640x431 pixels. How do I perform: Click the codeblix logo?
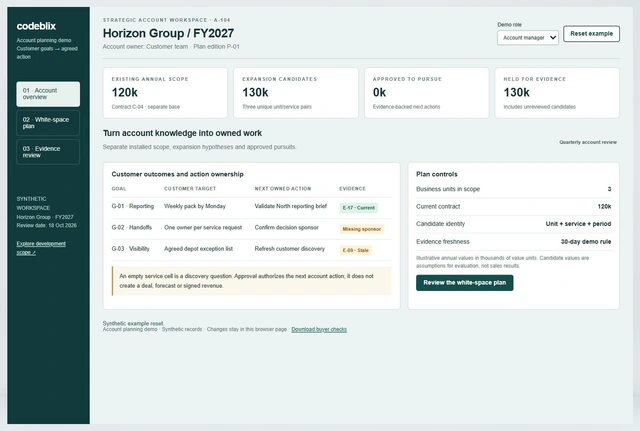(36, 26)
